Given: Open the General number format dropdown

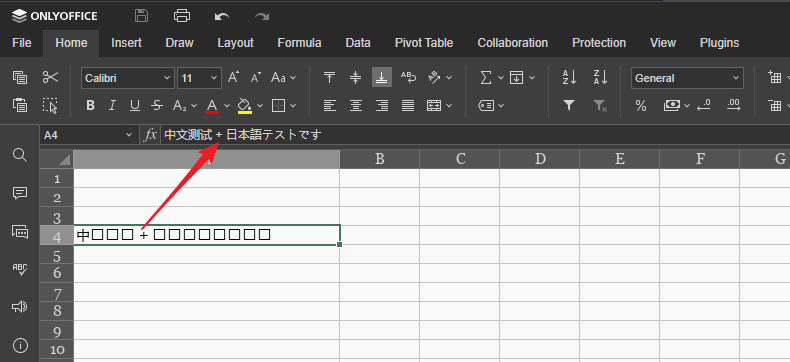Looking at the screenshot, I should [x=687, y=78].
